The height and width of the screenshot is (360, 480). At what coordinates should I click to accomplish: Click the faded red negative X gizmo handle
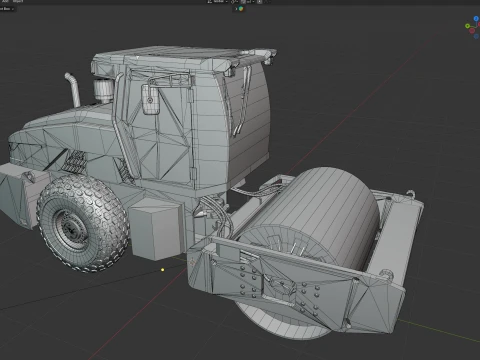coord(472,31)
